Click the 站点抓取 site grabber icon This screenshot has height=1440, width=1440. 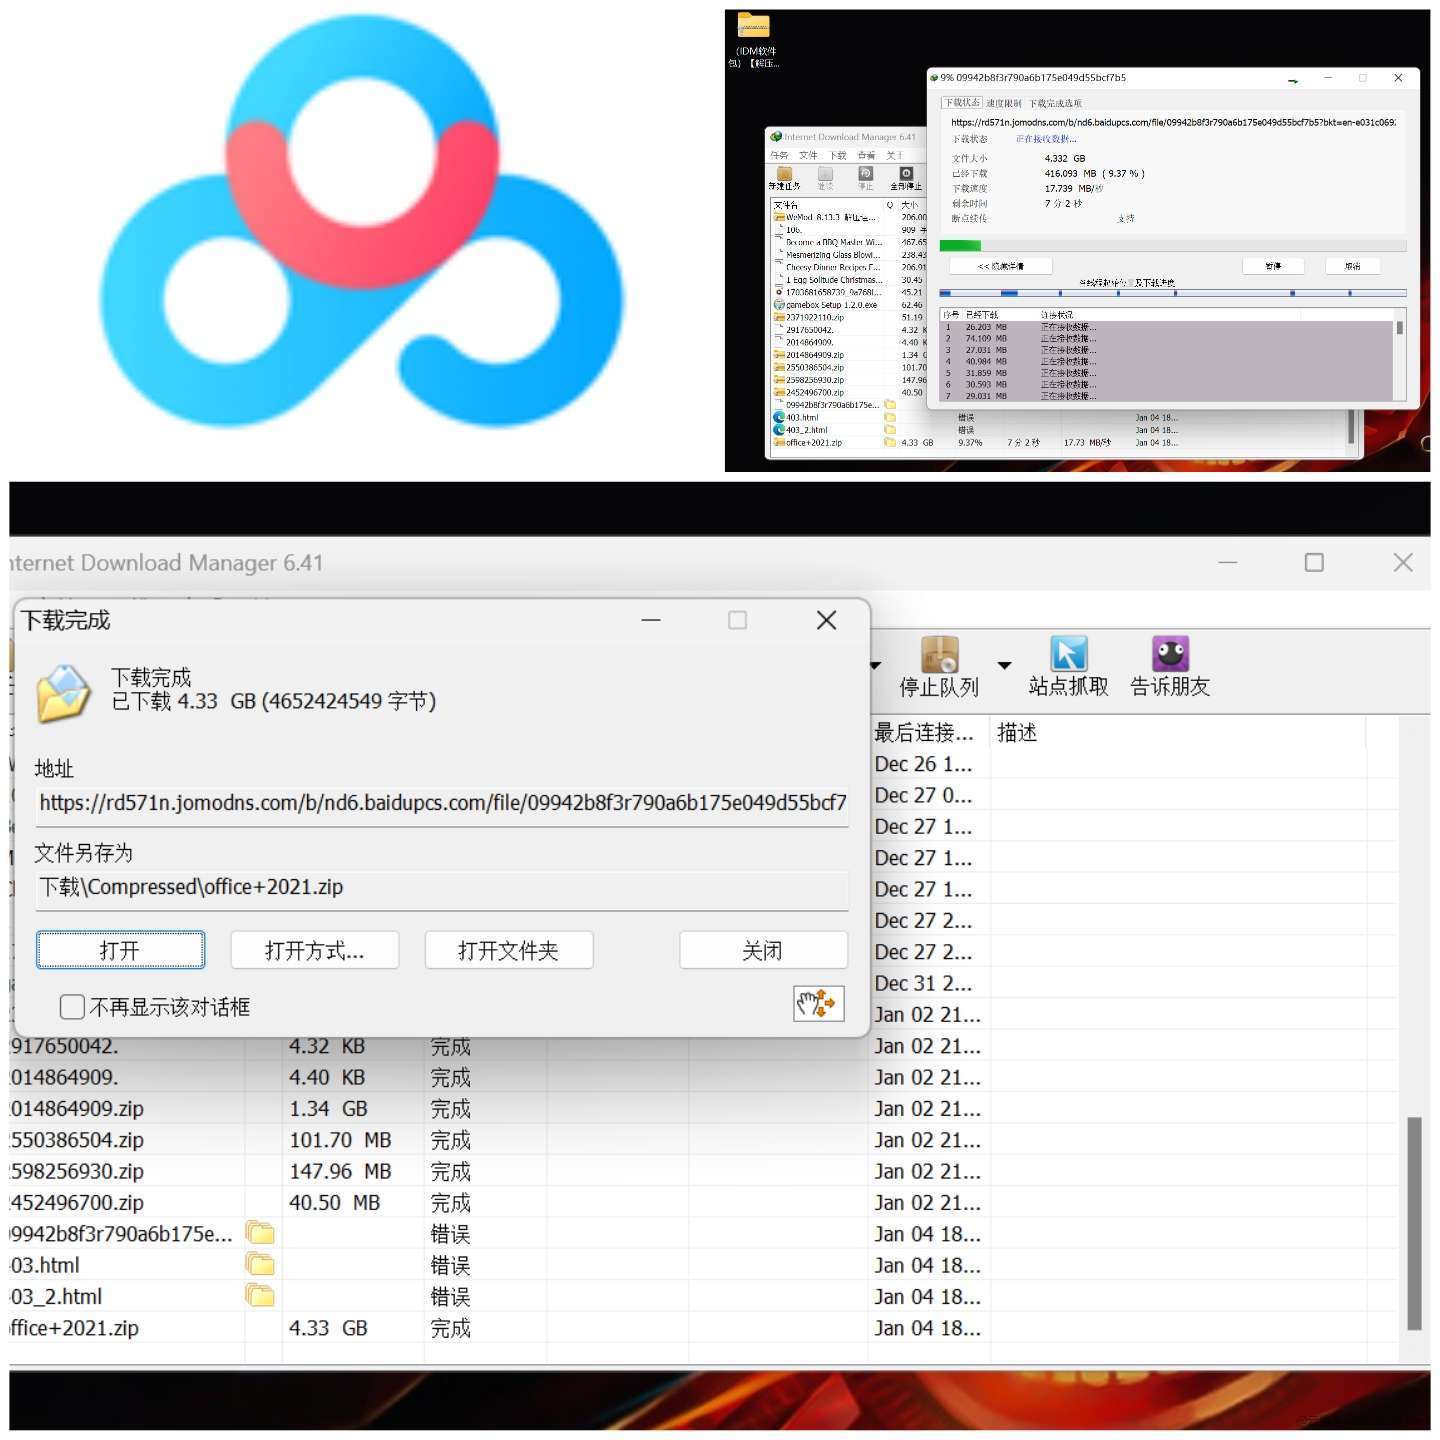[1069, 654]
